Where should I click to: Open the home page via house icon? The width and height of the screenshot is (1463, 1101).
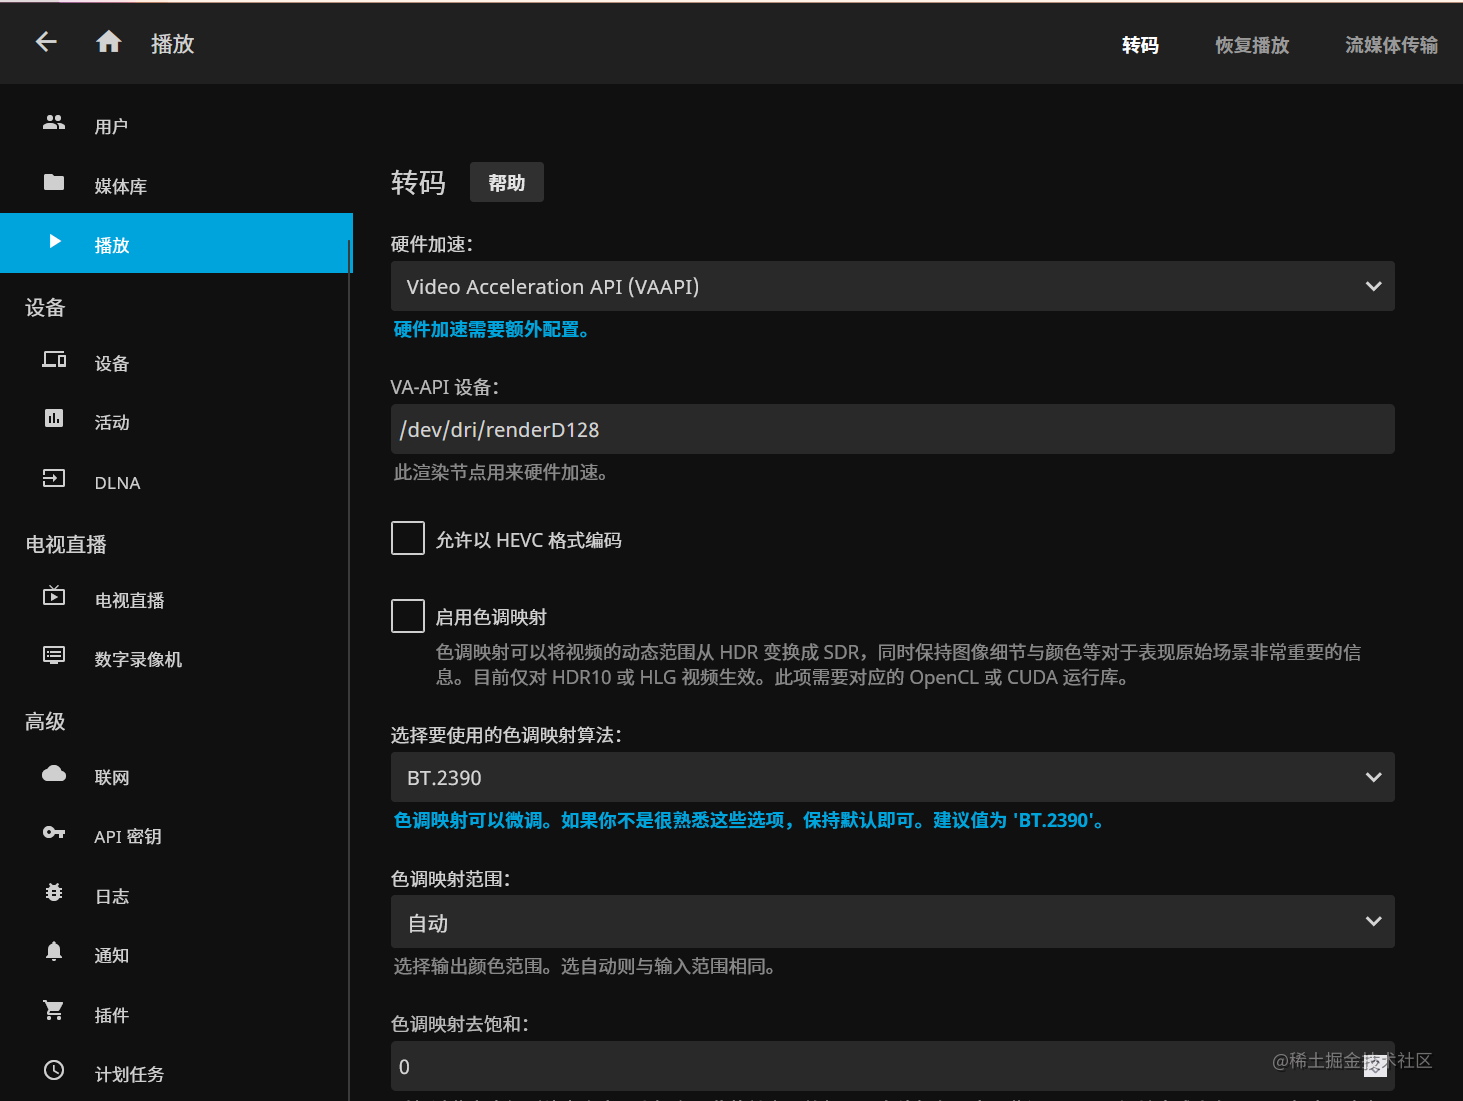click(x=109, y=42)
